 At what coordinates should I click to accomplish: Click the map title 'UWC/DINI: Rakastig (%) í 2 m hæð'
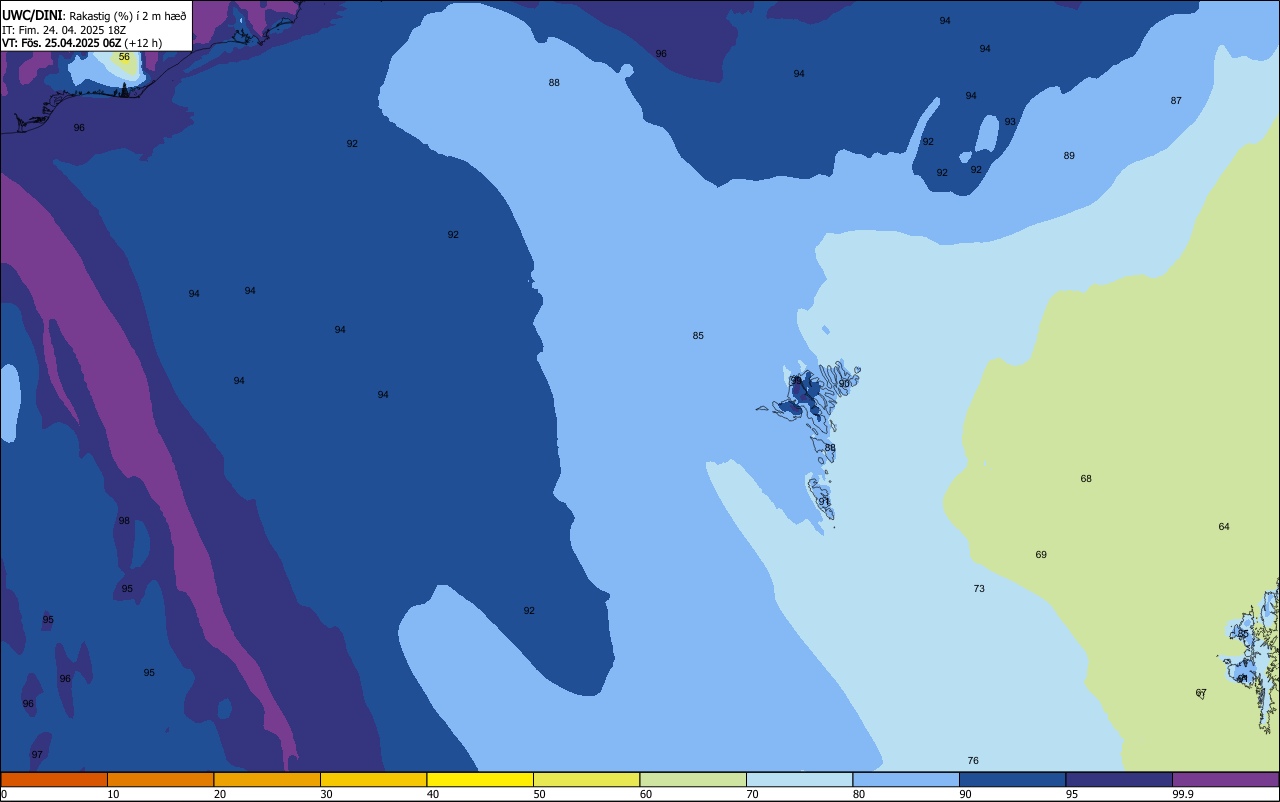pos(94,16)
